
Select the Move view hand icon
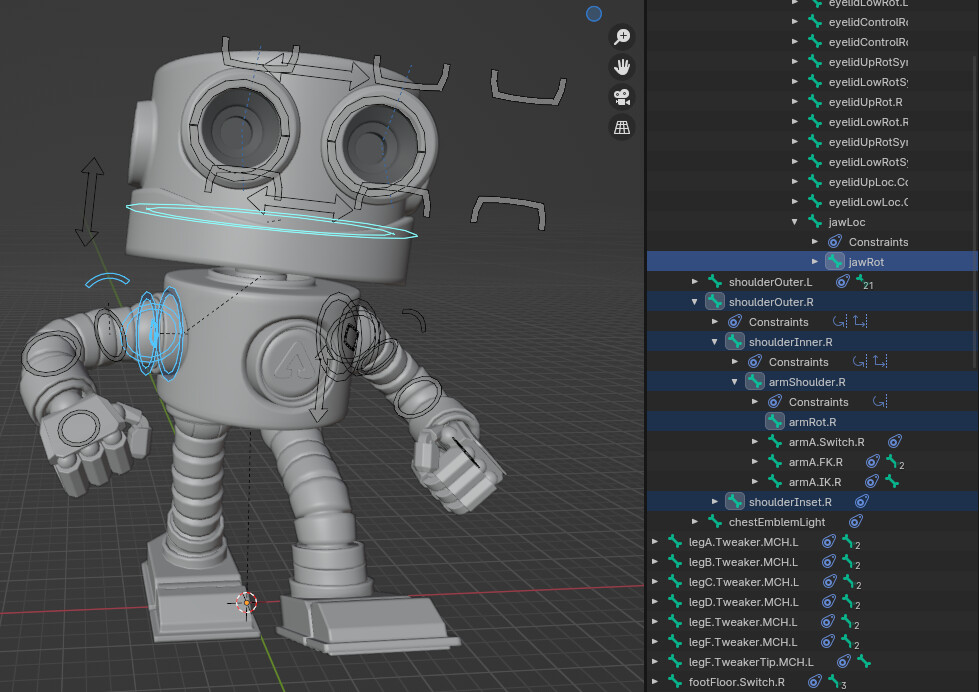(x=622, y=67)
